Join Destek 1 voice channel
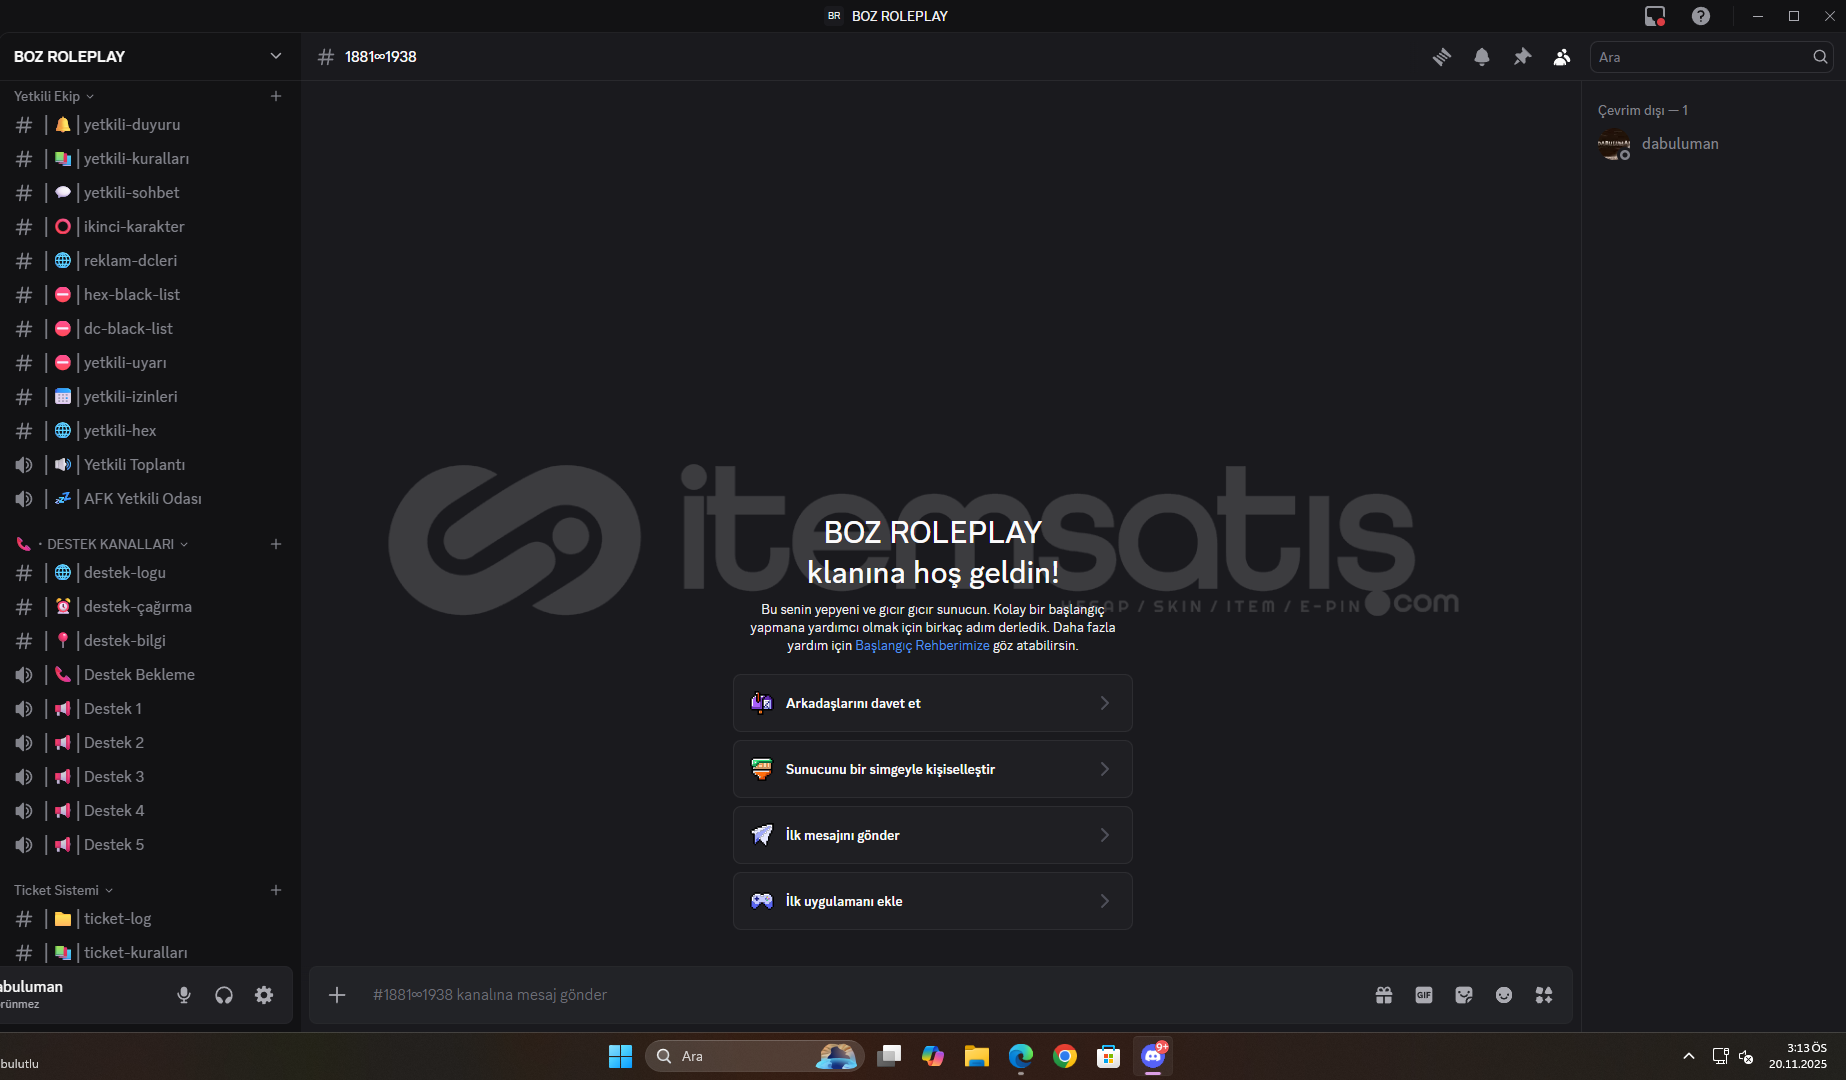1846x1080 pixels. [148, 709]
